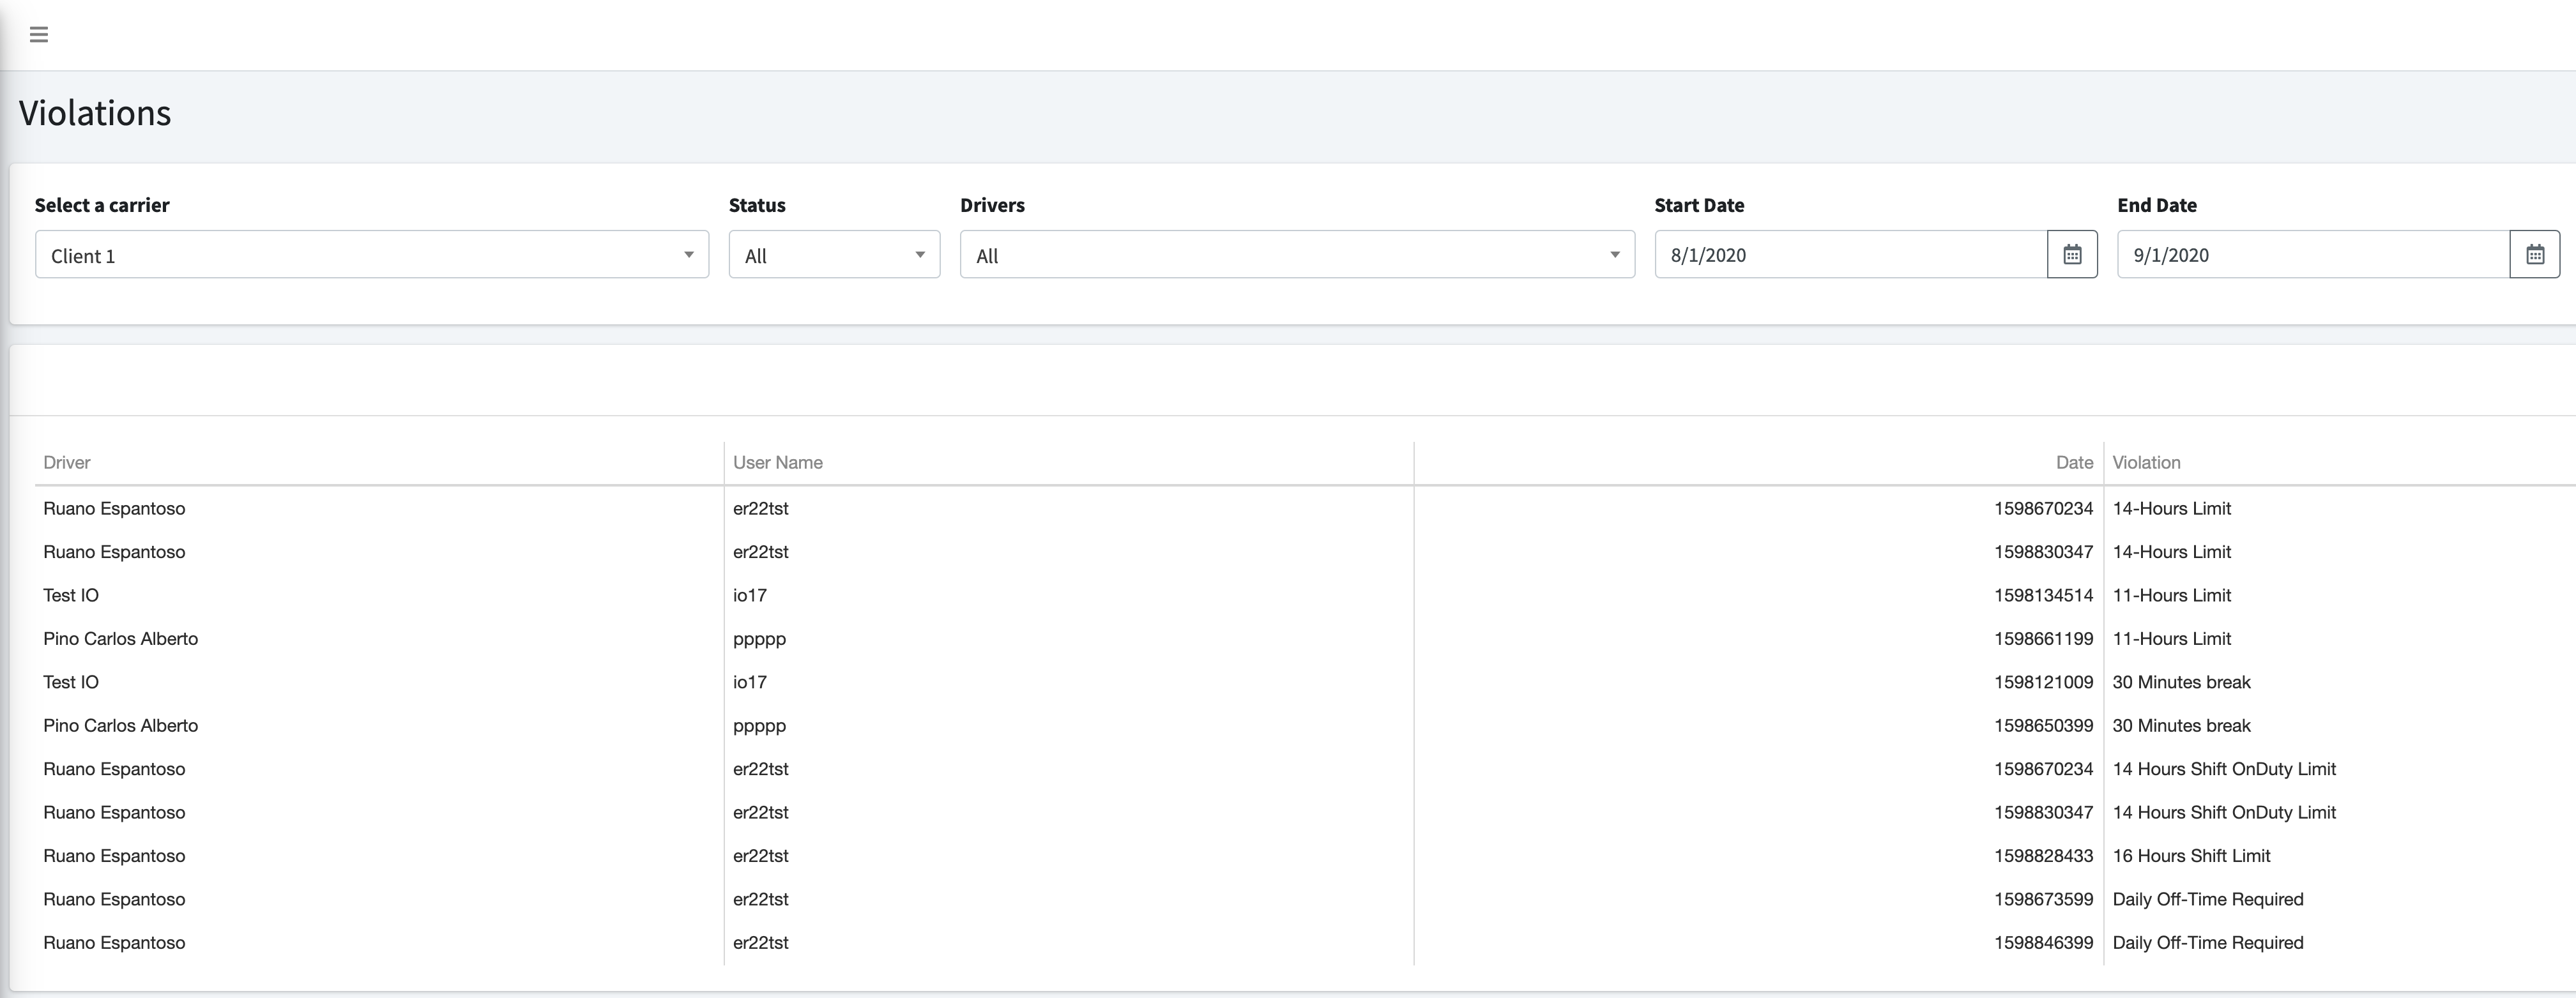Click the first ppppp user name cell
The height and width of the screenshot is (998, 2576).
pyautogui.click(x=759, y=639)
